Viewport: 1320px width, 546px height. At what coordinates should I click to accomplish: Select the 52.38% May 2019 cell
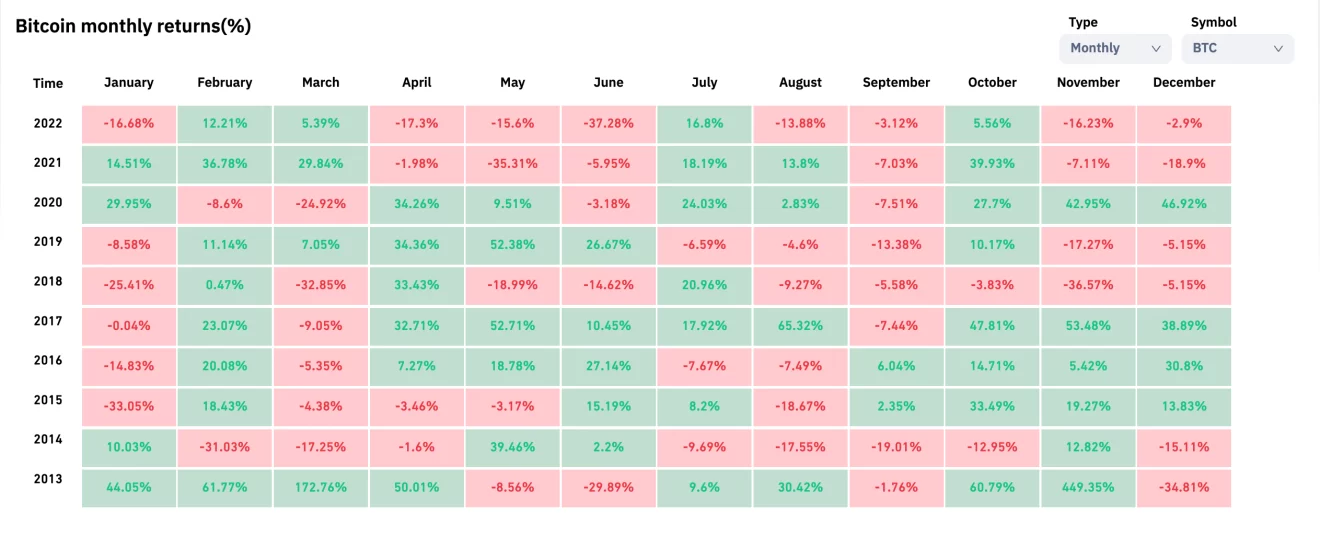point(512,243)
